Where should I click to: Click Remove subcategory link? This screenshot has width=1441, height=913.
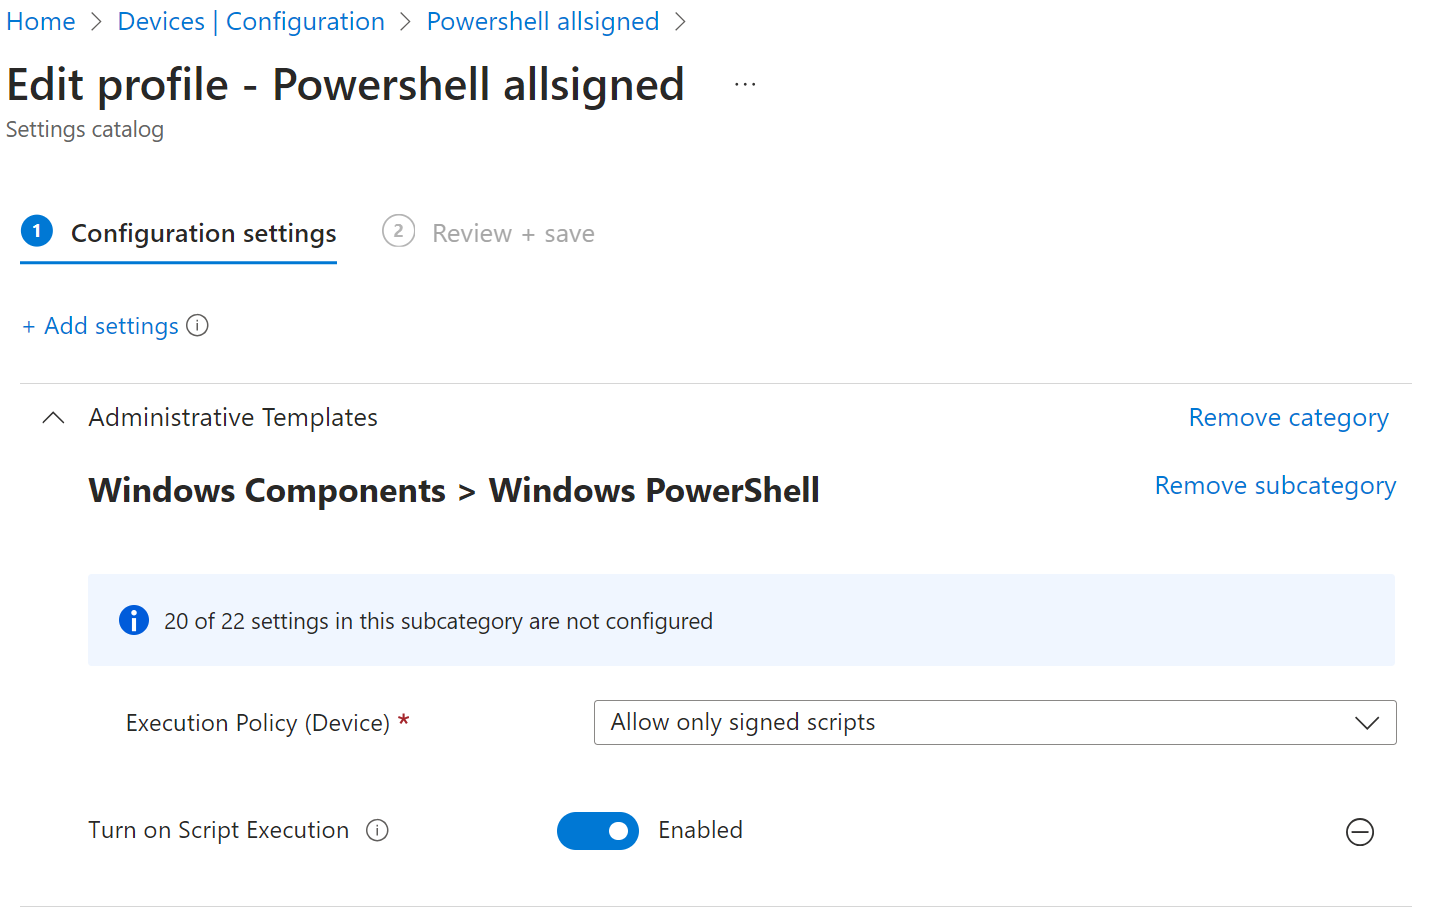tap(1275, 486)
